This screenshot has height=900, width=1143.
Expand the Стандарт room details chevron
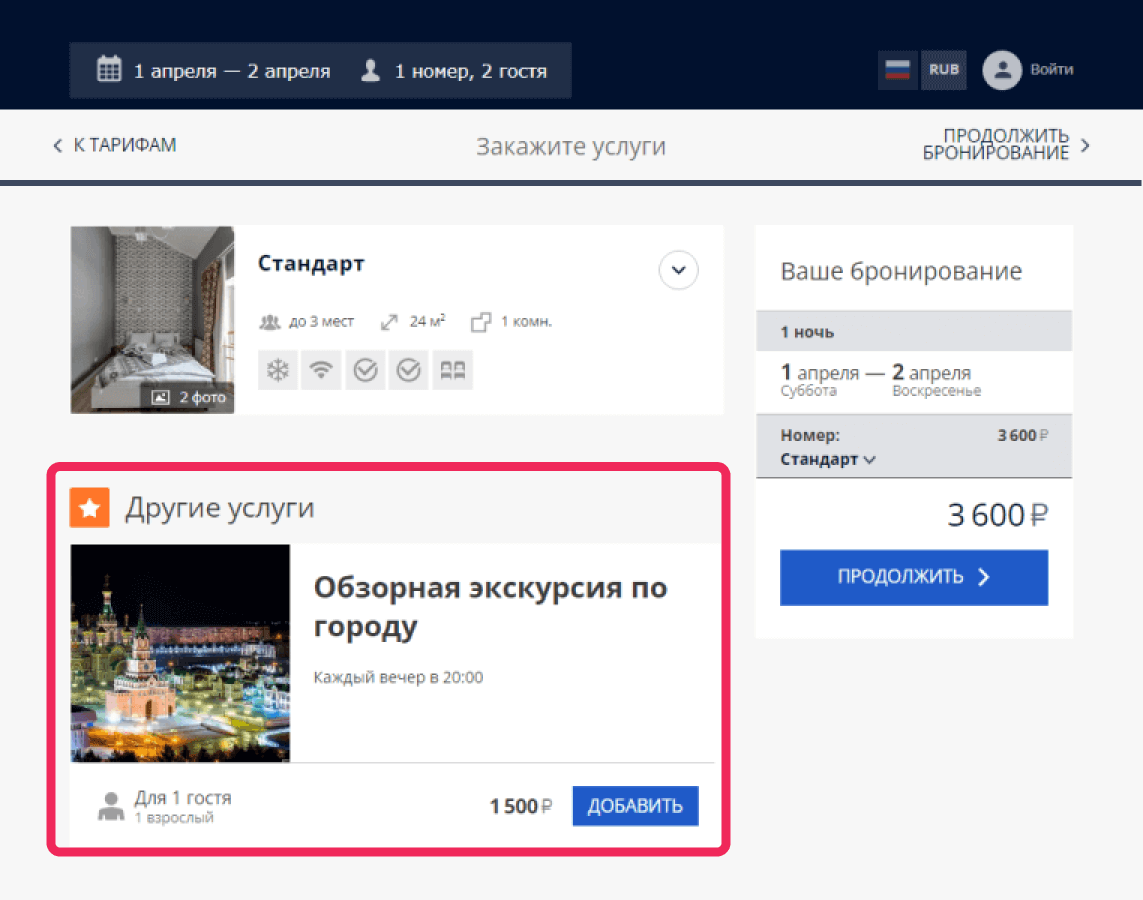coord(678,270)
